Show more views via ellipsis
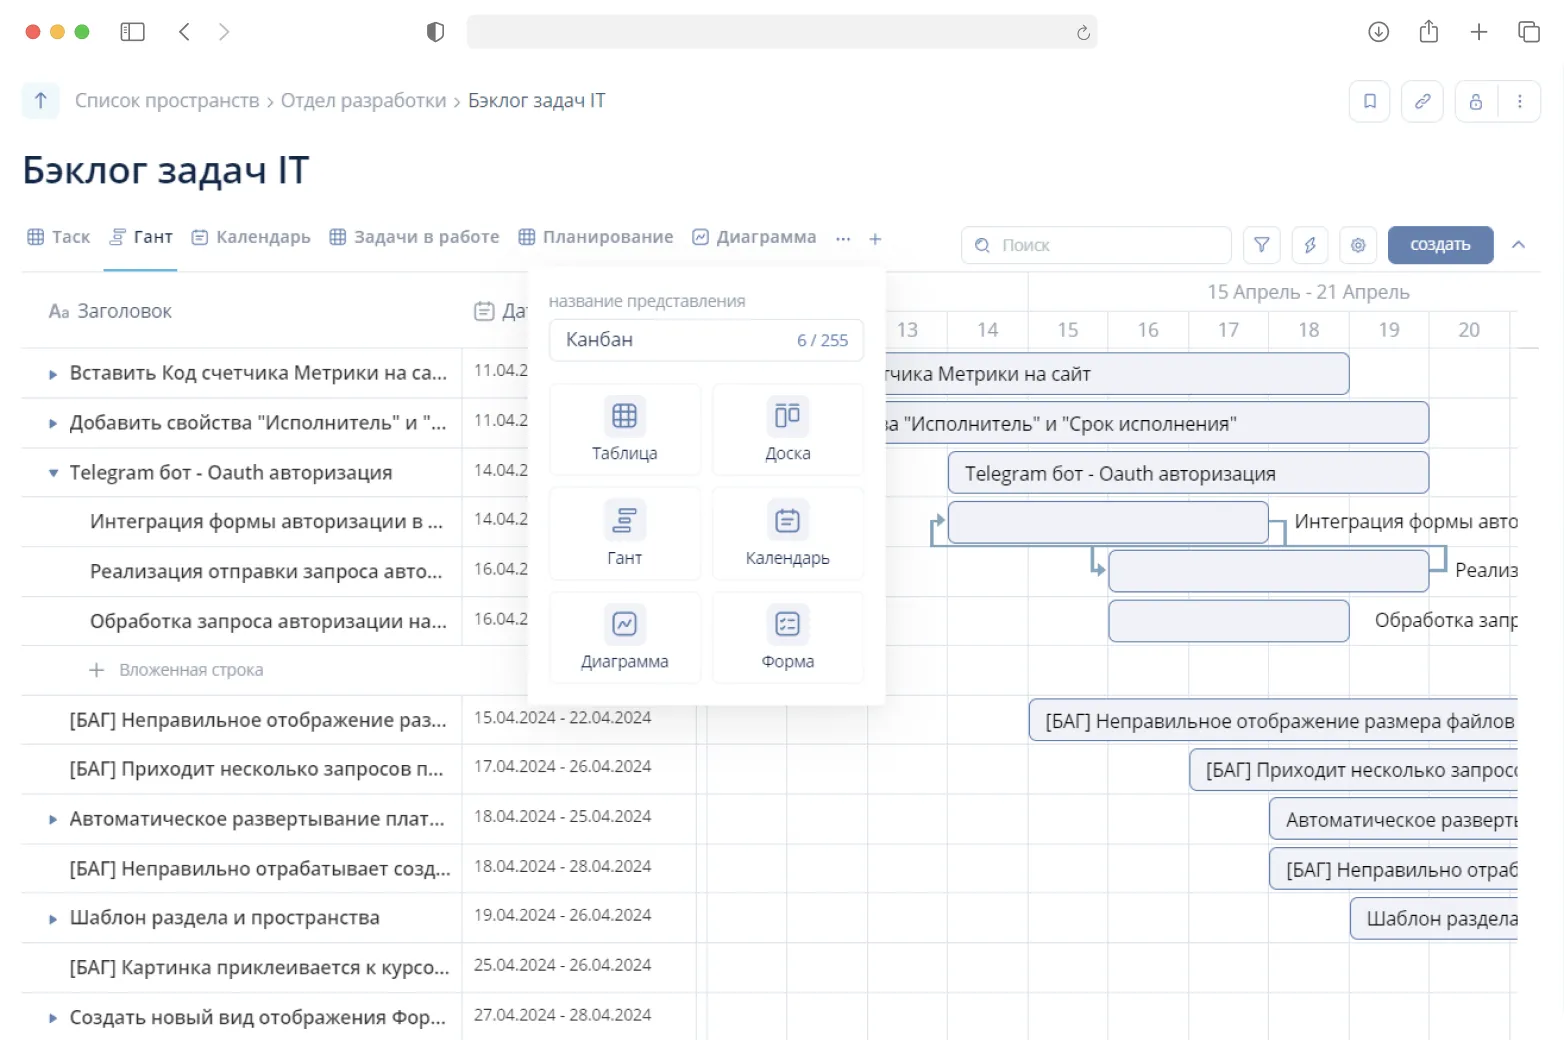Viewport: 1564px width, 1040px height. (x=843, y=239)
